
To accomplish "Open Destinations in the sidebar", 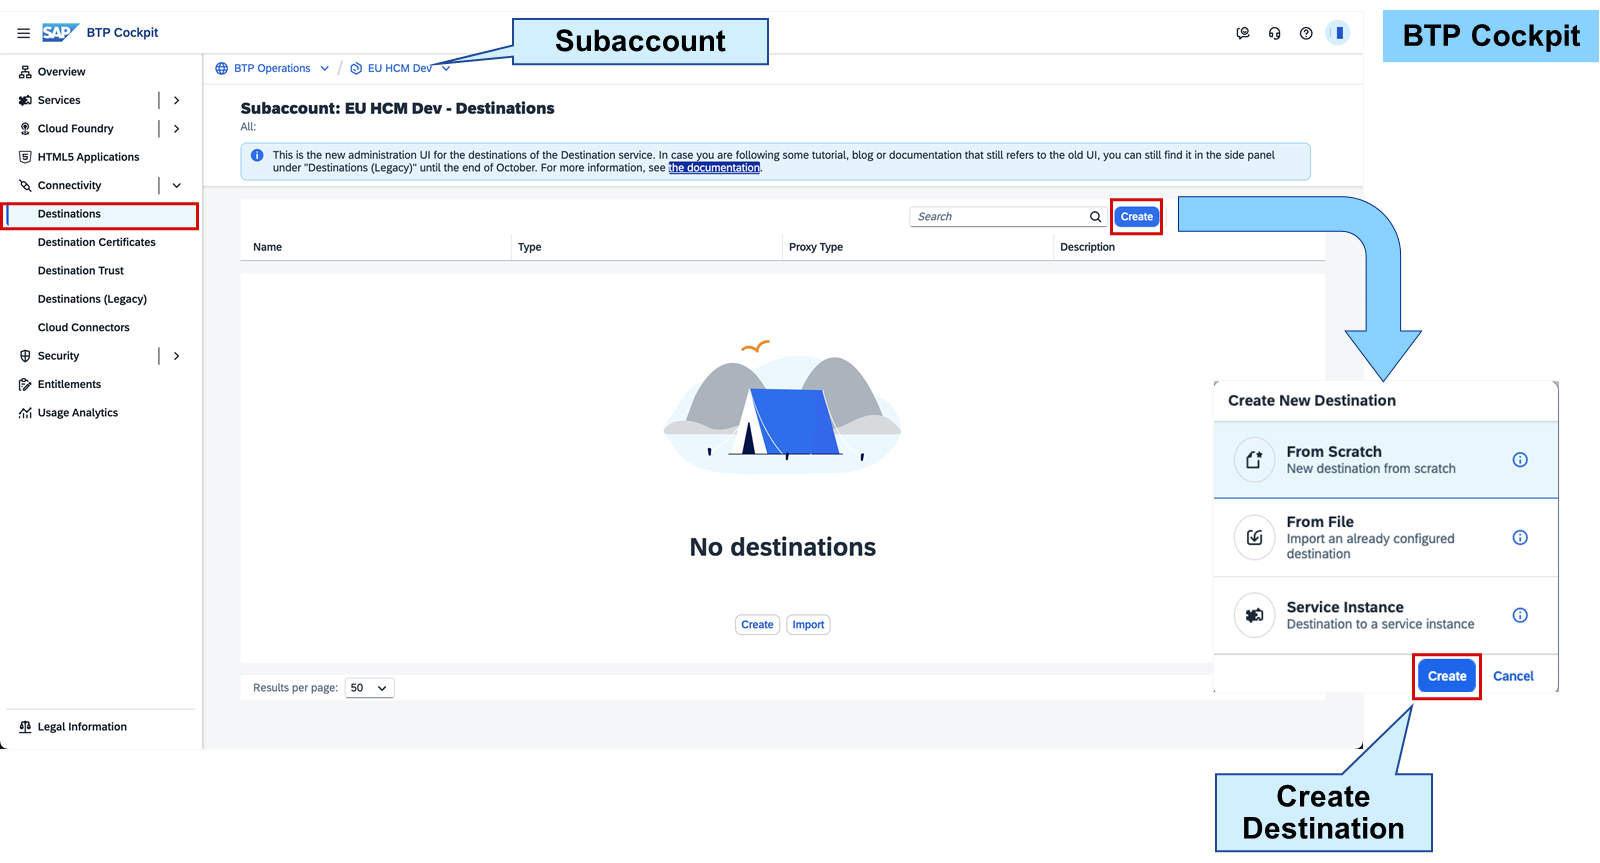I will pyautogui.click(x=100, y=214).
